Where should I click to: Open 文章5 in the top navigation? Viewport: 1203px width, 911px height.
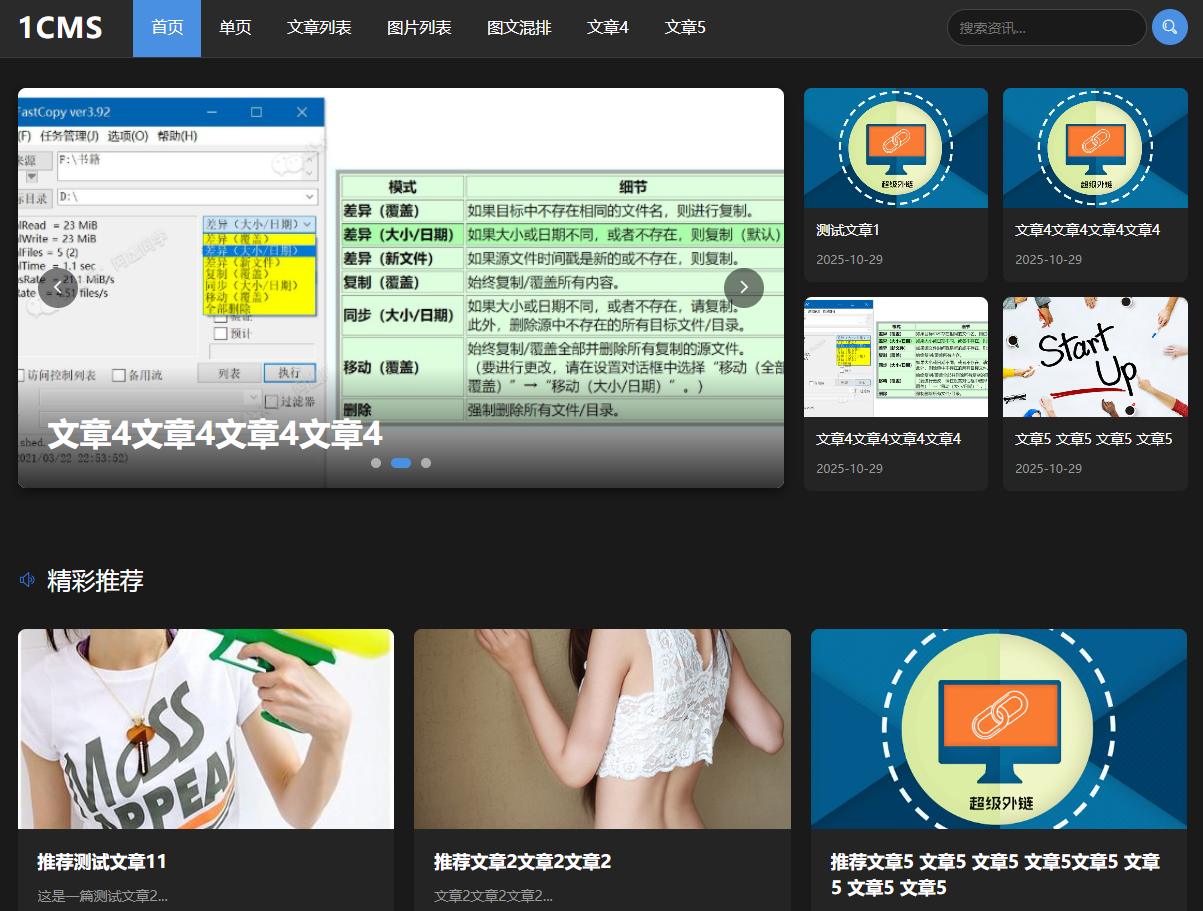685,28
